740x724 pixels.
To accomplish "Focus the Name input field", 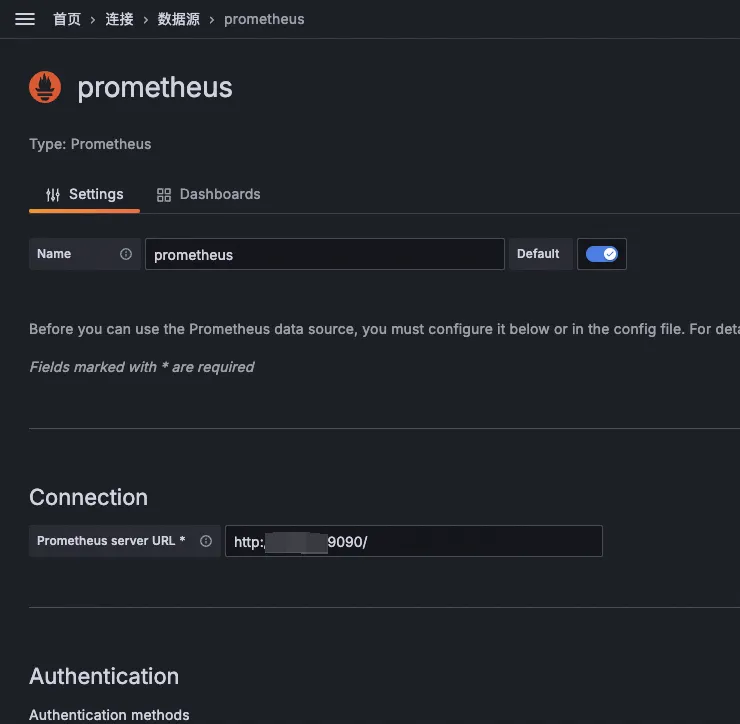I will click(x=324, y=254).
